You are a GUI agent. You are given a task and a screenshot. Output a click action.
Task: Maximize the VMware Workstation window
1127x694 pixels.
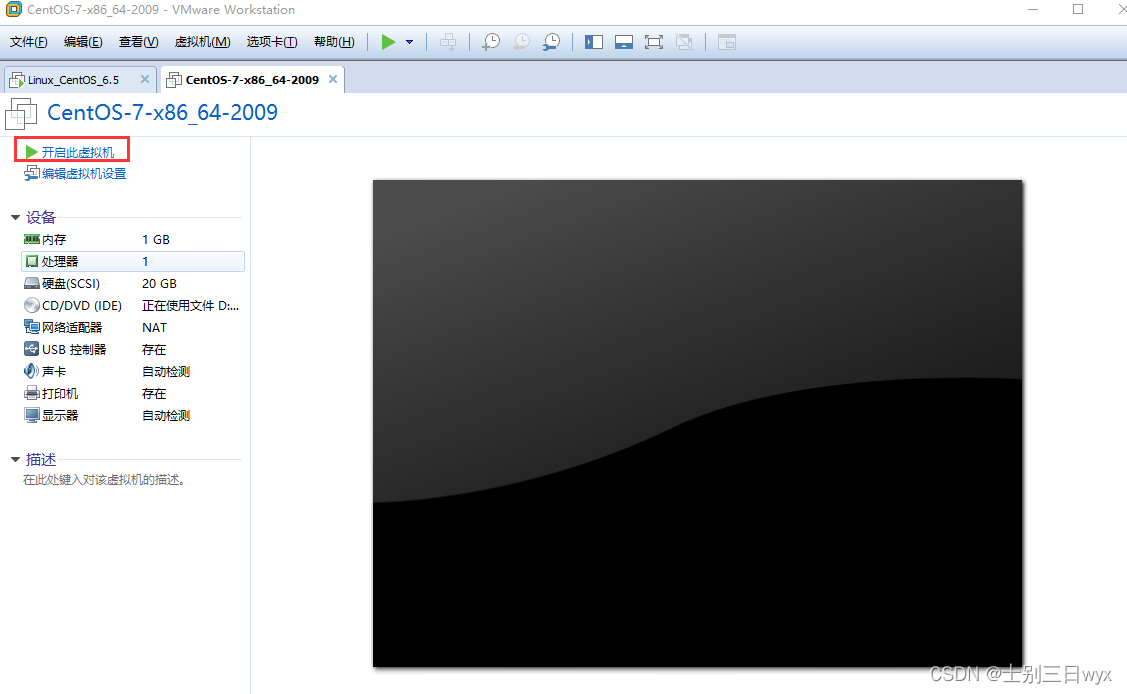click(x=1078, y=9)
